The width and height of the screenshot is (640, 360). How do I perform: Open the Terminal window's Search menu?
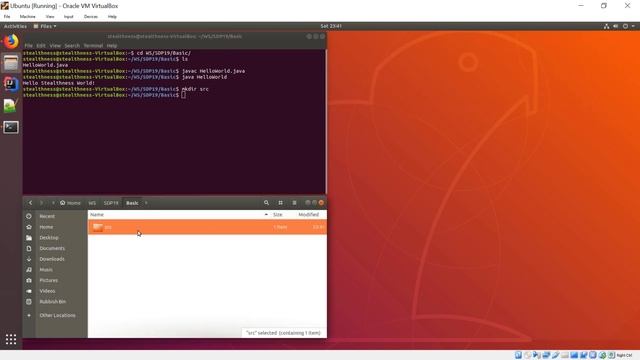tap(72, 46)
